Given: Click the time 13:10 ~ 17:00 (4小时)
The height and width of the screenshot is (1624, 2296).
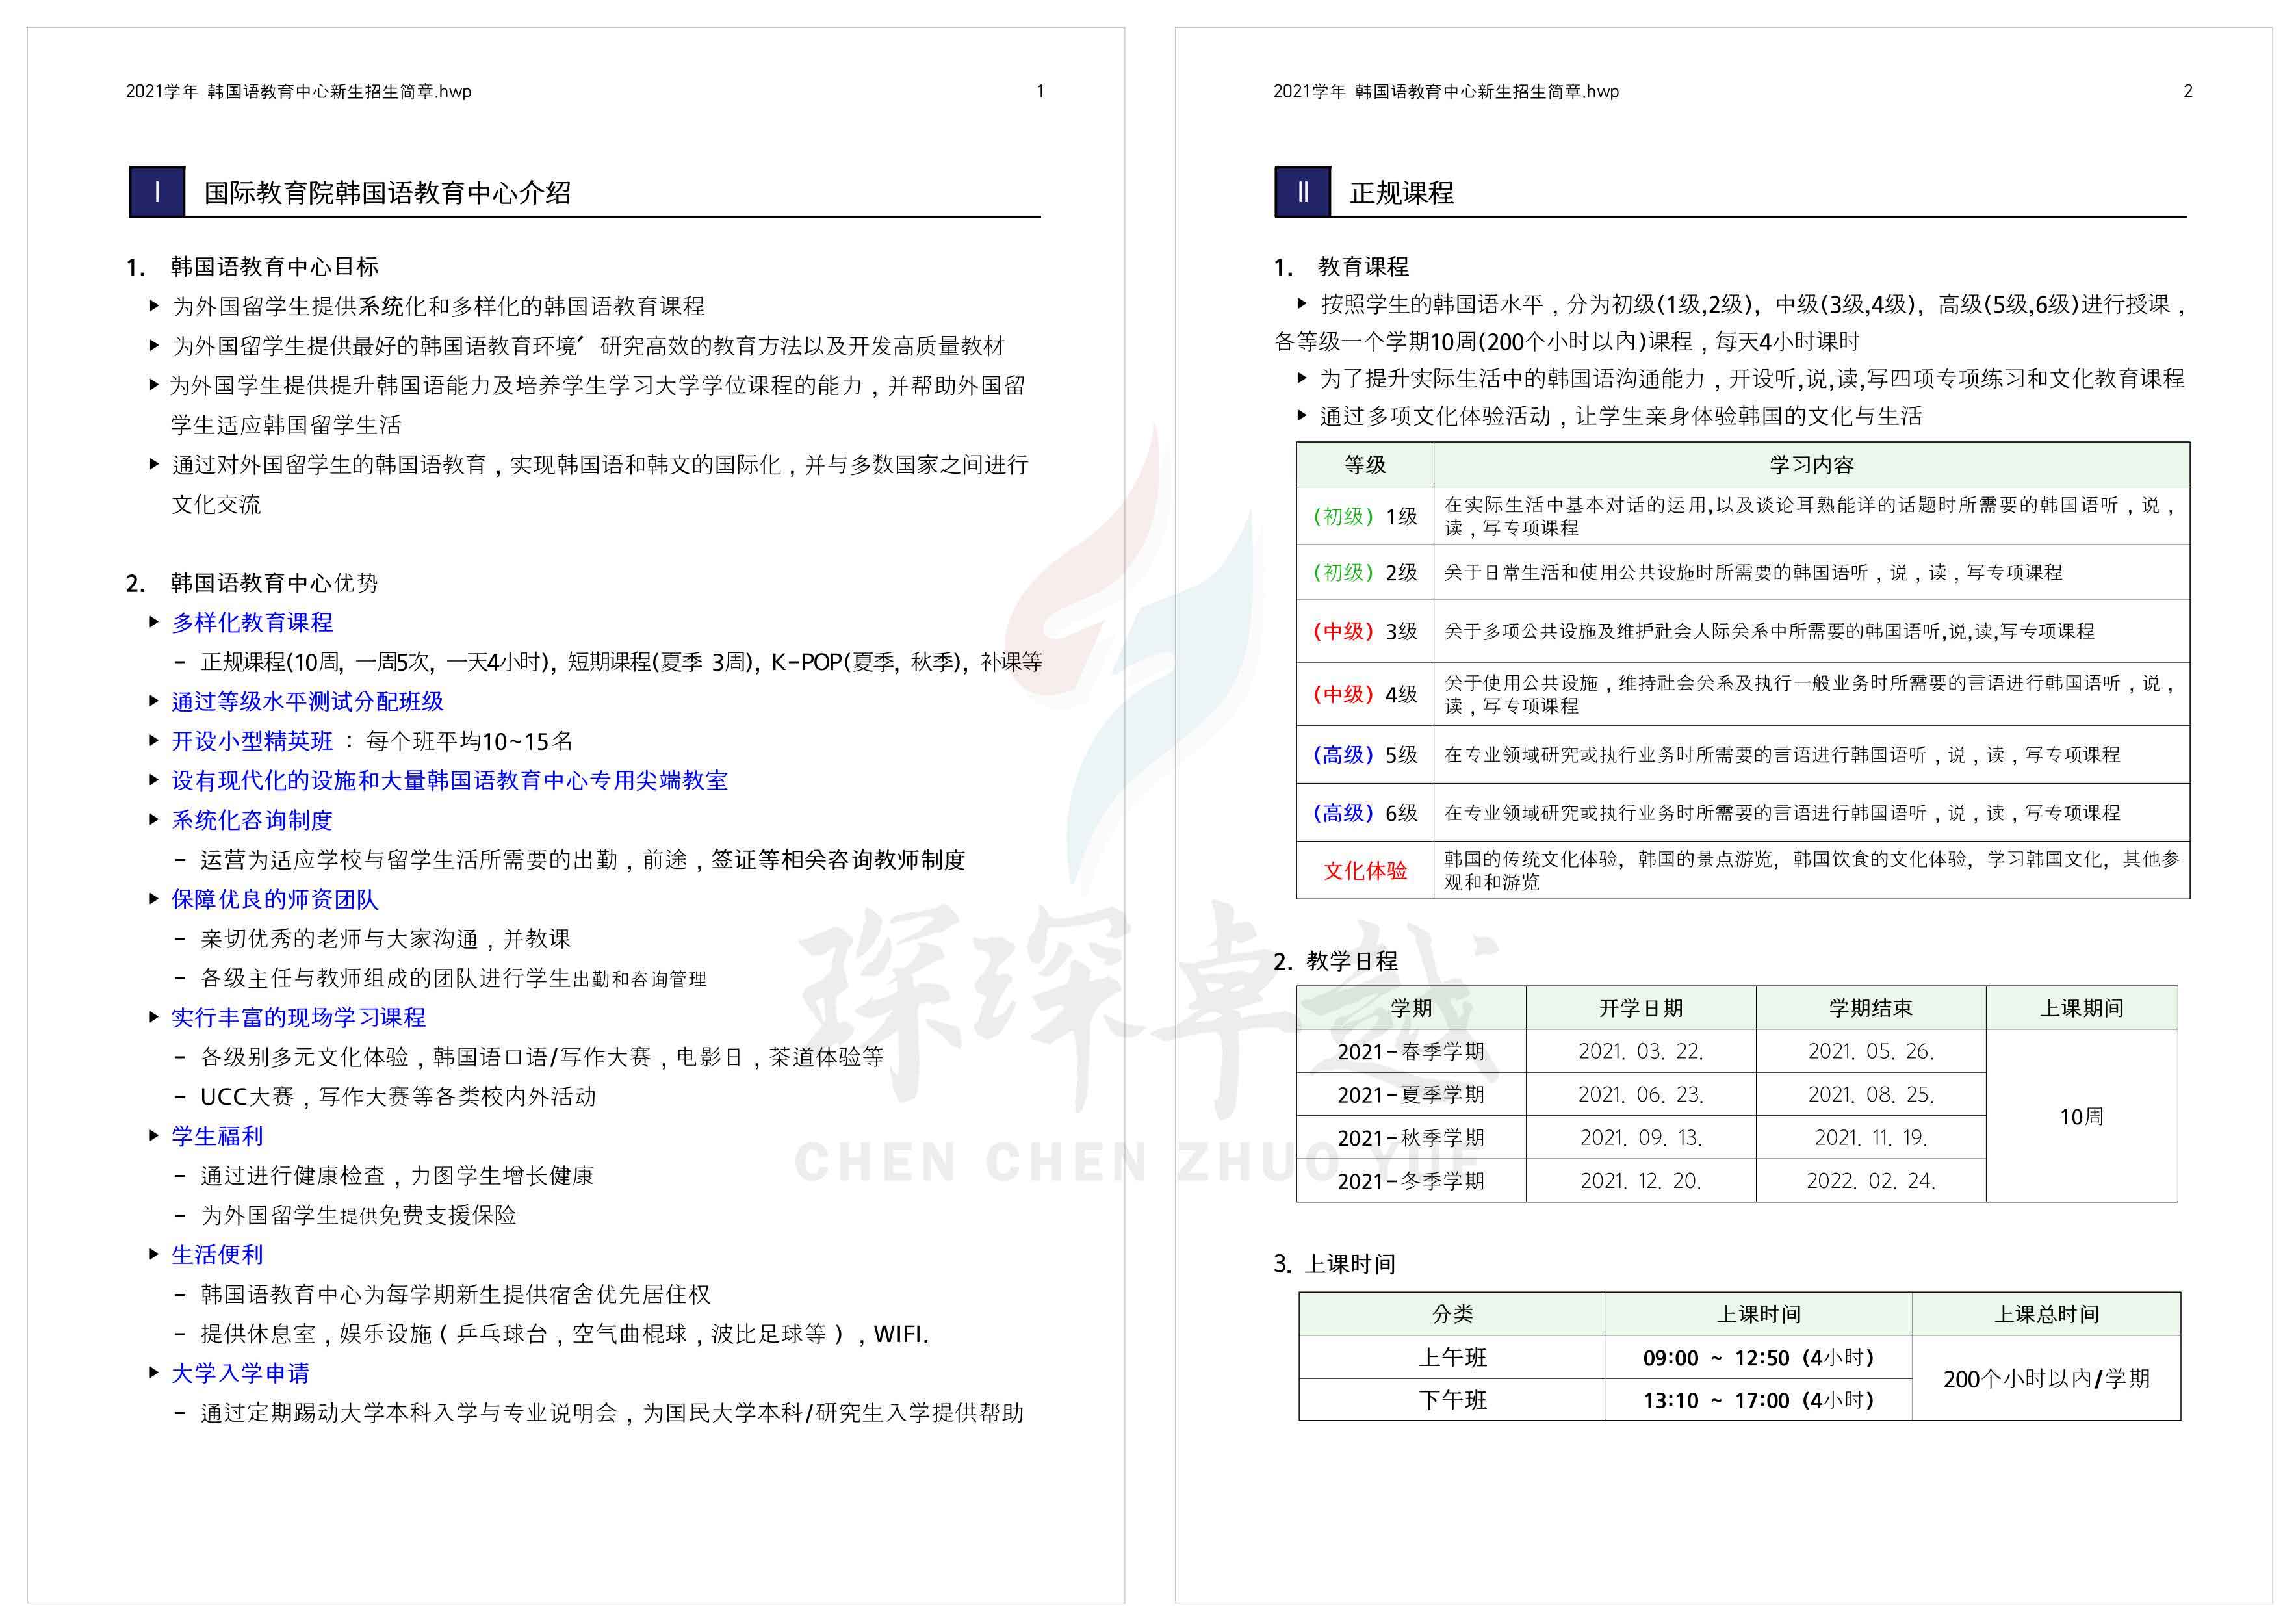Looking at the screenshot, I should click(x=1759, y=1400).
